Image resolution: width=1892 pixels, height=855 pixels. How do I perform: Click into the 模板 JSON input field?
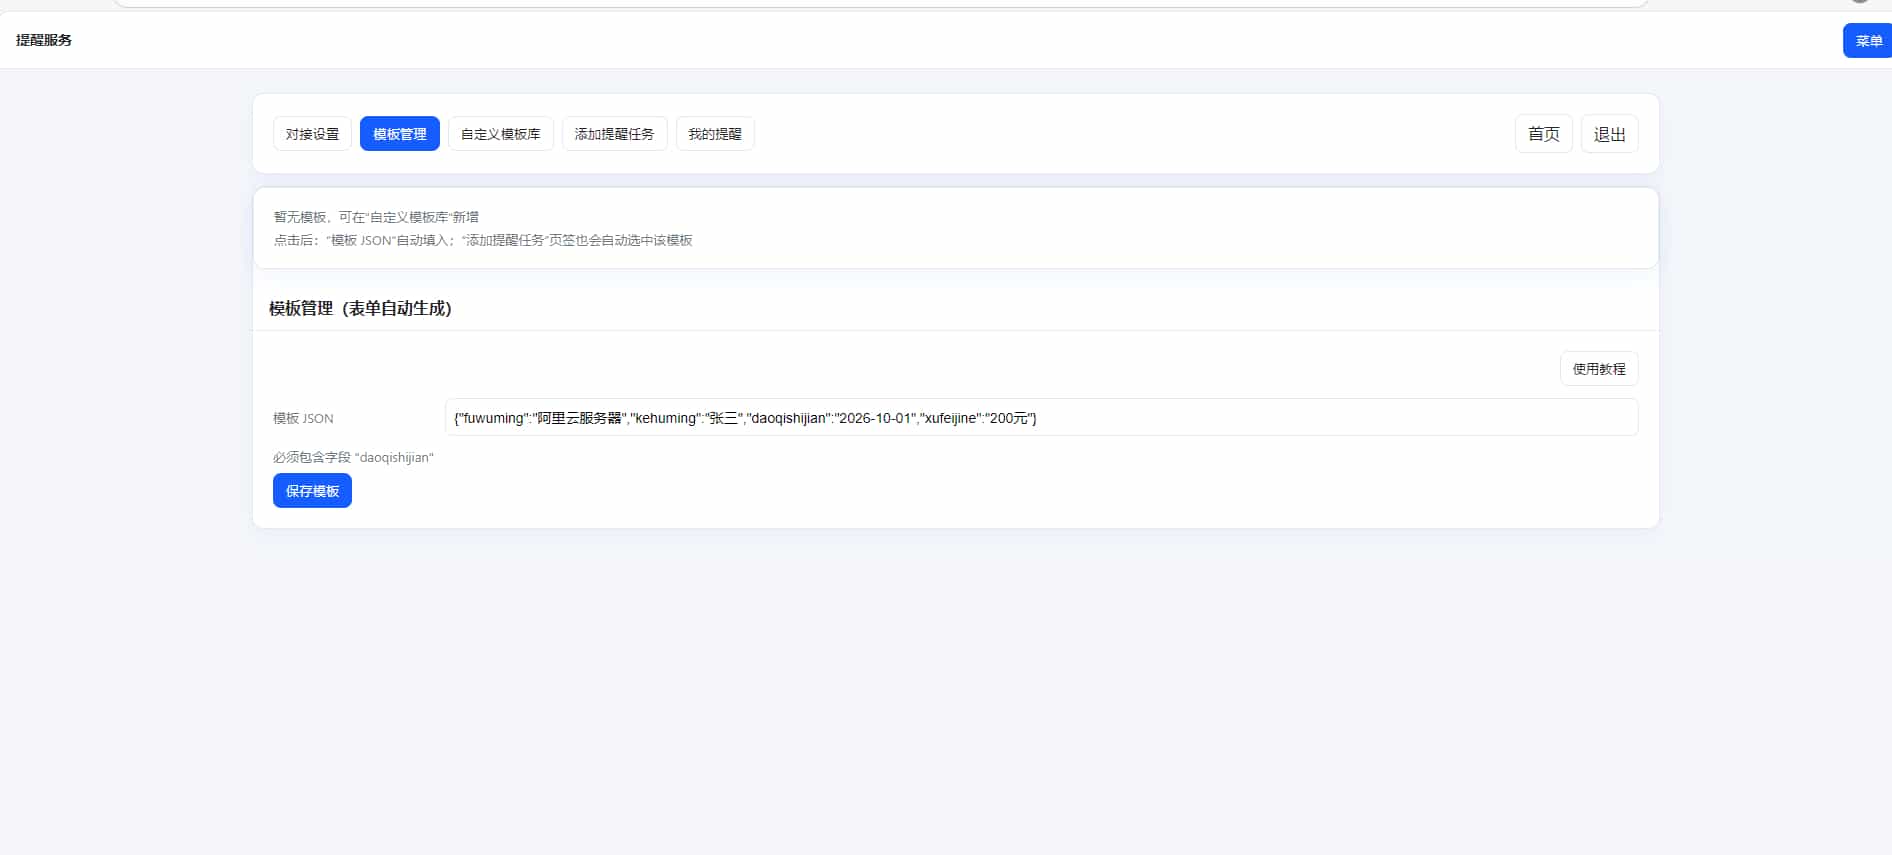tap(1040, 418)
